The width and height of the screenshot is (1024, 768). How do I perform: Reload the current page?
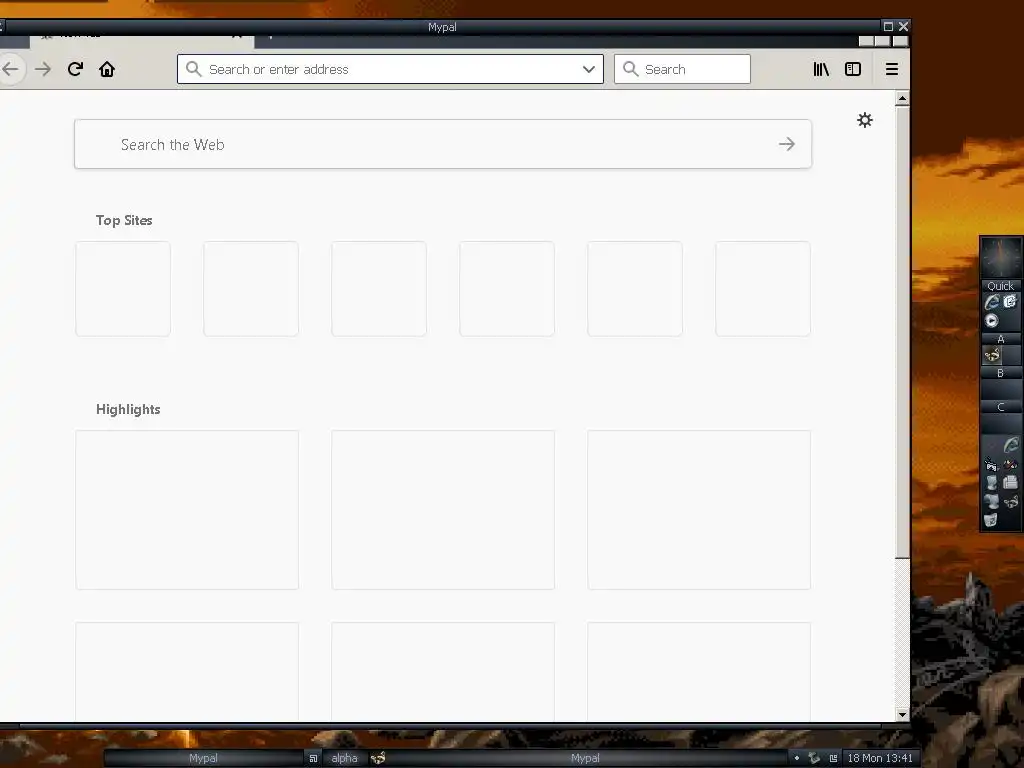click(x=75, y=69)
